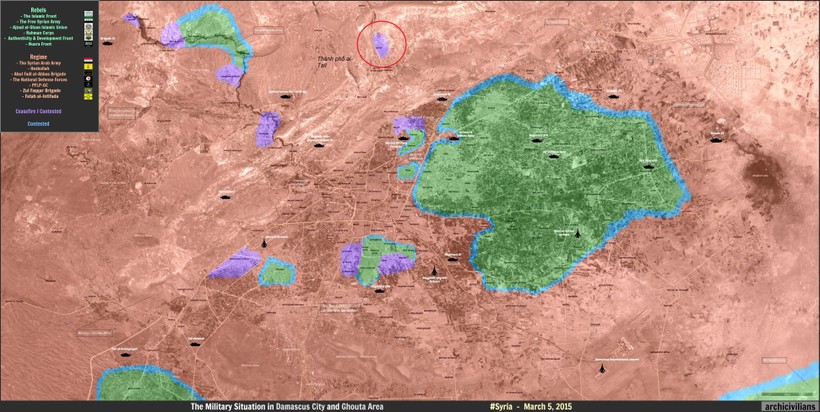Select The Free Syrian Army legend entry
This screenshot has height=412, width=820.
click(38, 21)
